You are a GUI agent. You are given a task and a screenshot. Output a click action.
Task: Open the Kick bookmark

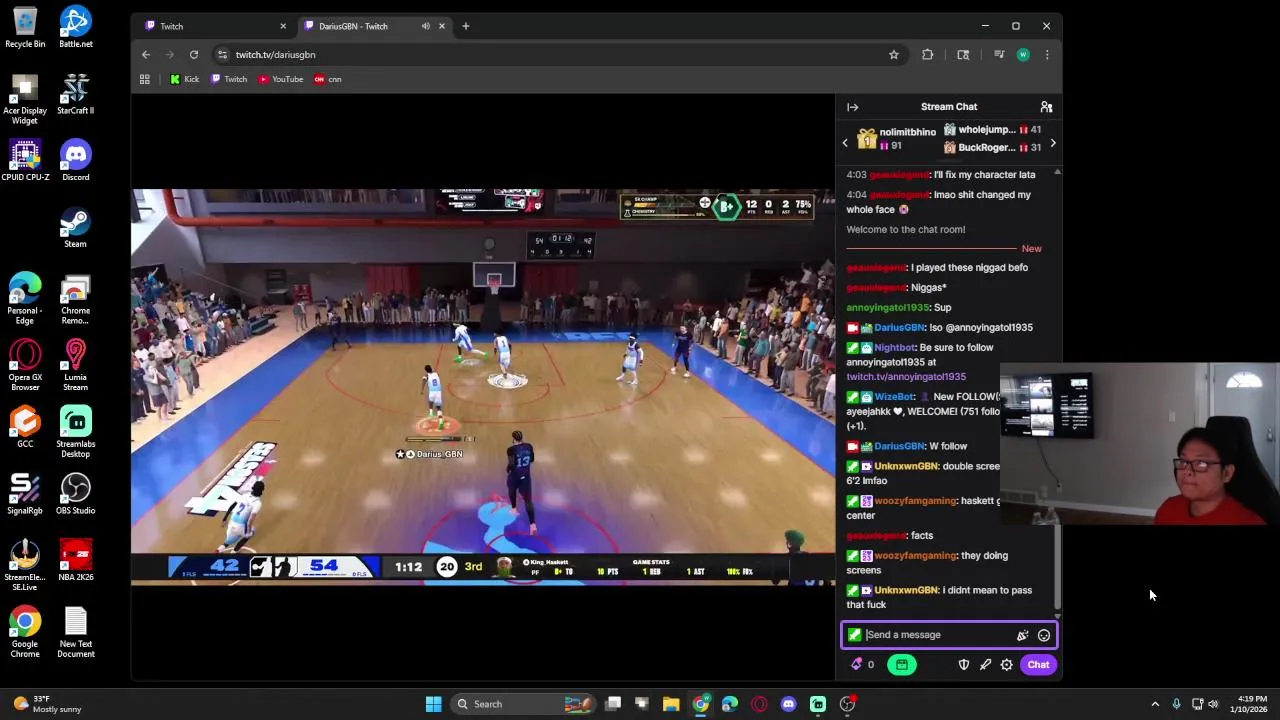pos(184,79)
